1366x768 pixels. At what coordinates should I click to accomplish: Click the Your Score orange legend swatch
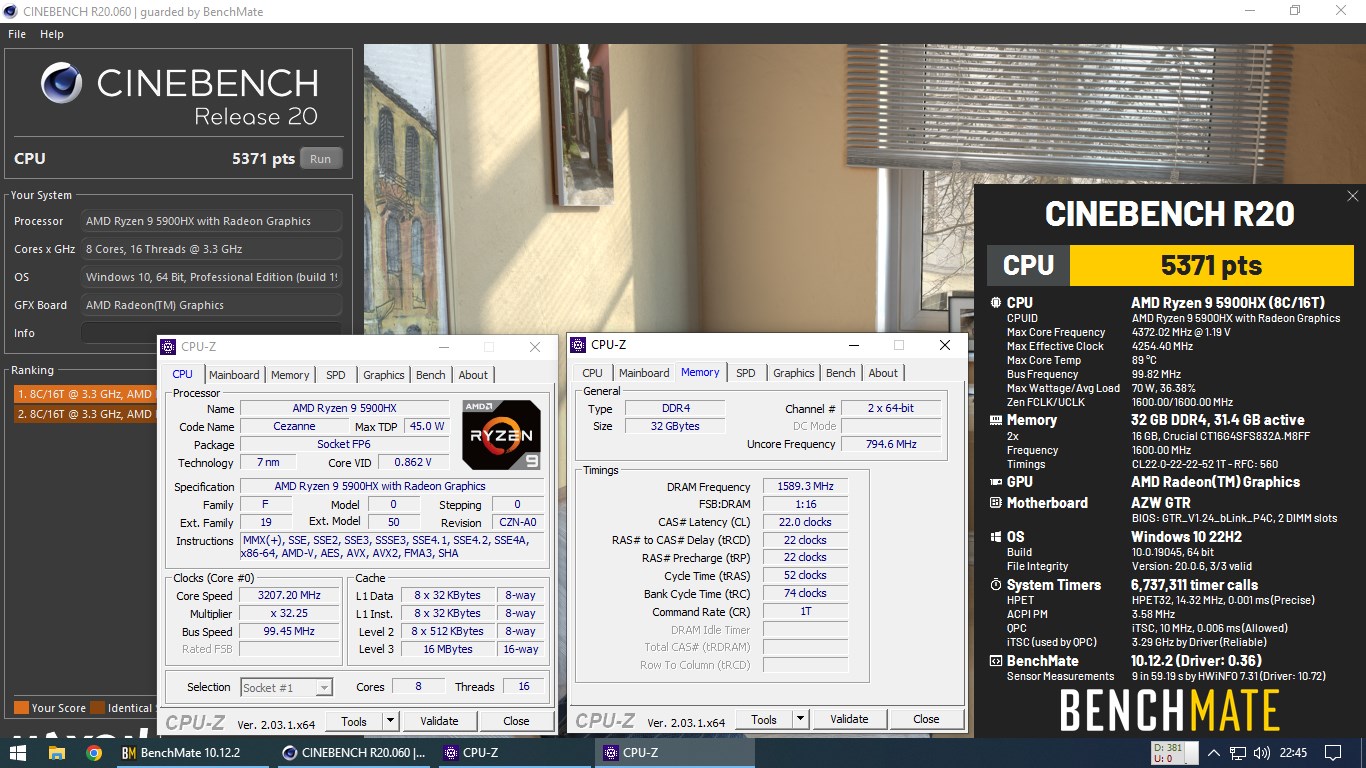21,708
